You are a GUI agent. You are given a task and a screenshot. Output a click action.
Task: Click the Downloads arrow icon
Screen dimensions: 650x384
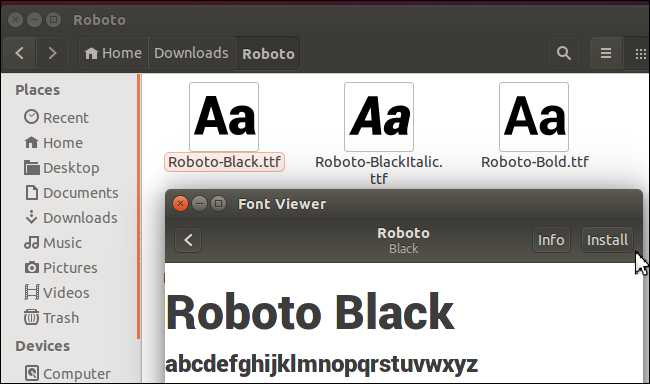tap(32, 217)
